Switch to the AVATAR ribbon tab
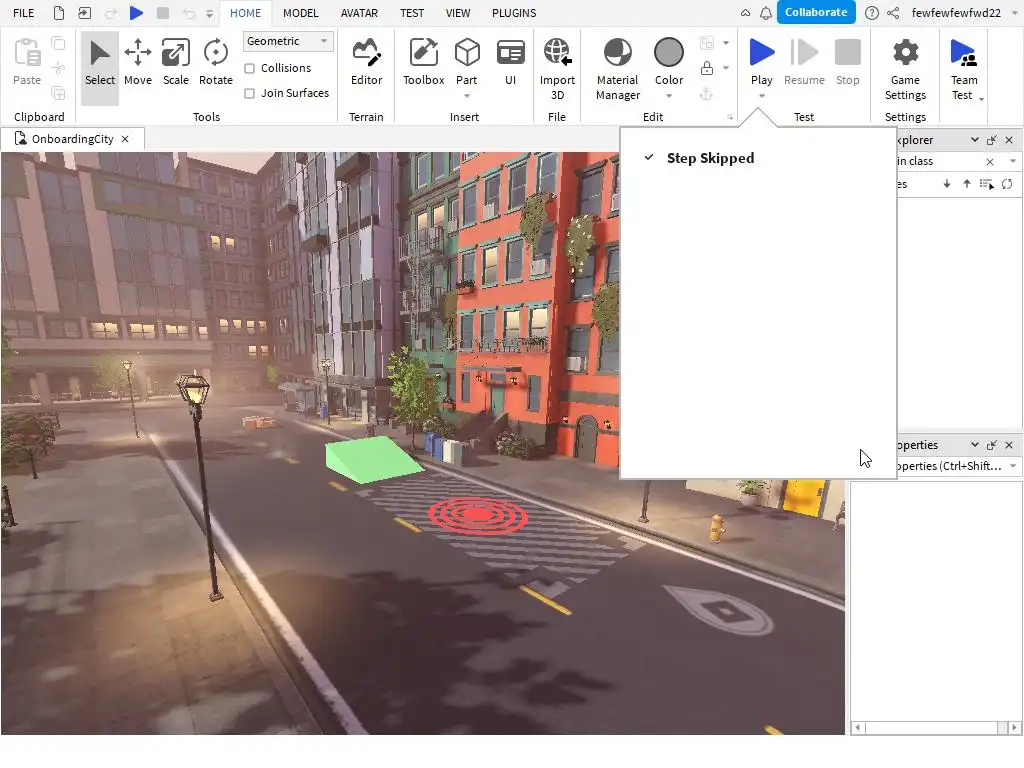This screenshot has width=1024, height=768. (359, 13)
